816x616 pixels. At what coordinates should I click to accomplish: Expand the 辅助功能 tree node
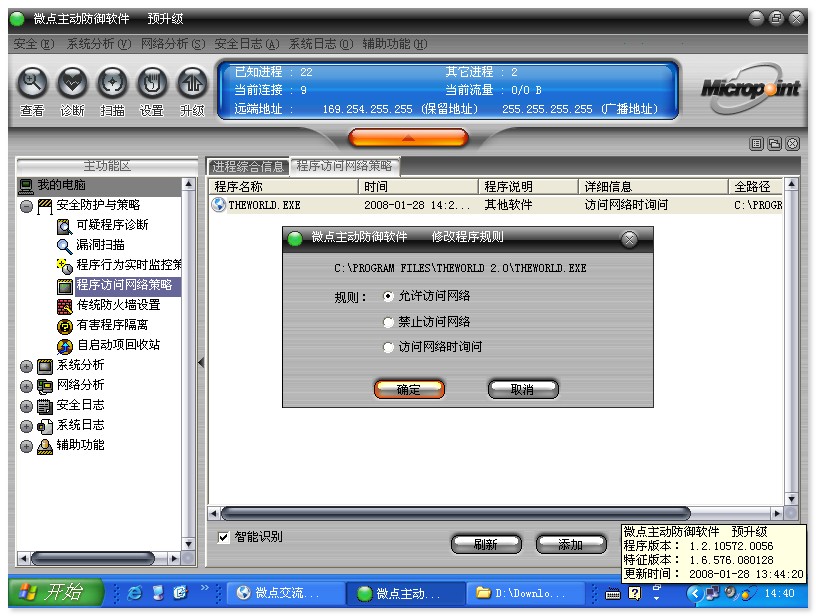pos(27,447)
